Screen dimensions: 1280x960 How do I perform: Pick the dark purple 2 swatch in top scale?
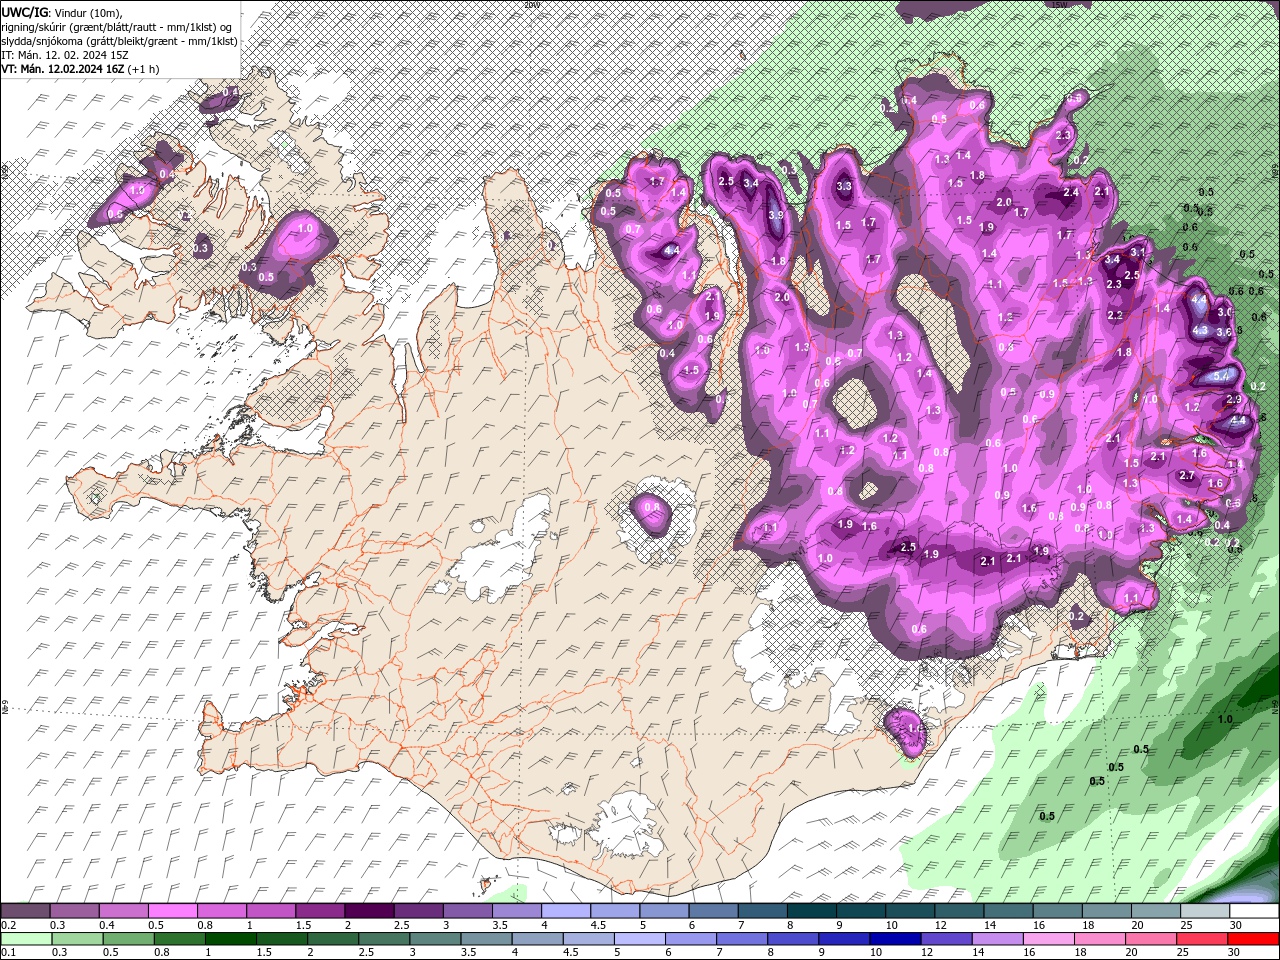pyautogui.click(x=368, y=911)
